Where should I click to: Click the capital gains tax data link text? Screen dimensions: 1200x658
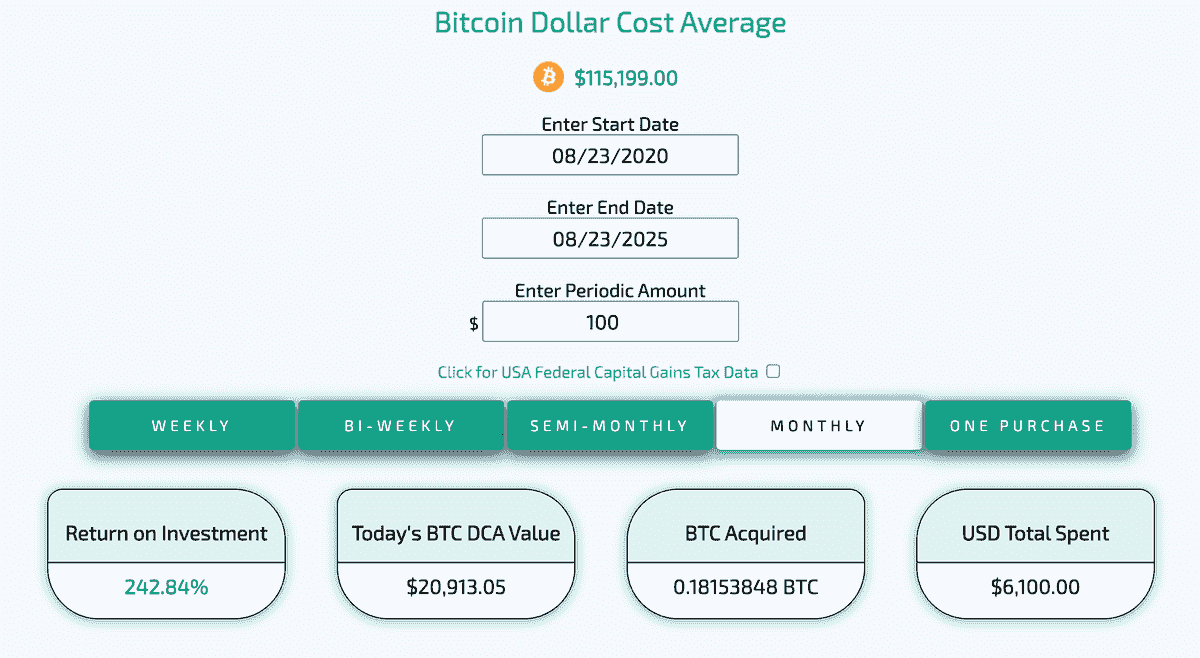click(598, 372)
